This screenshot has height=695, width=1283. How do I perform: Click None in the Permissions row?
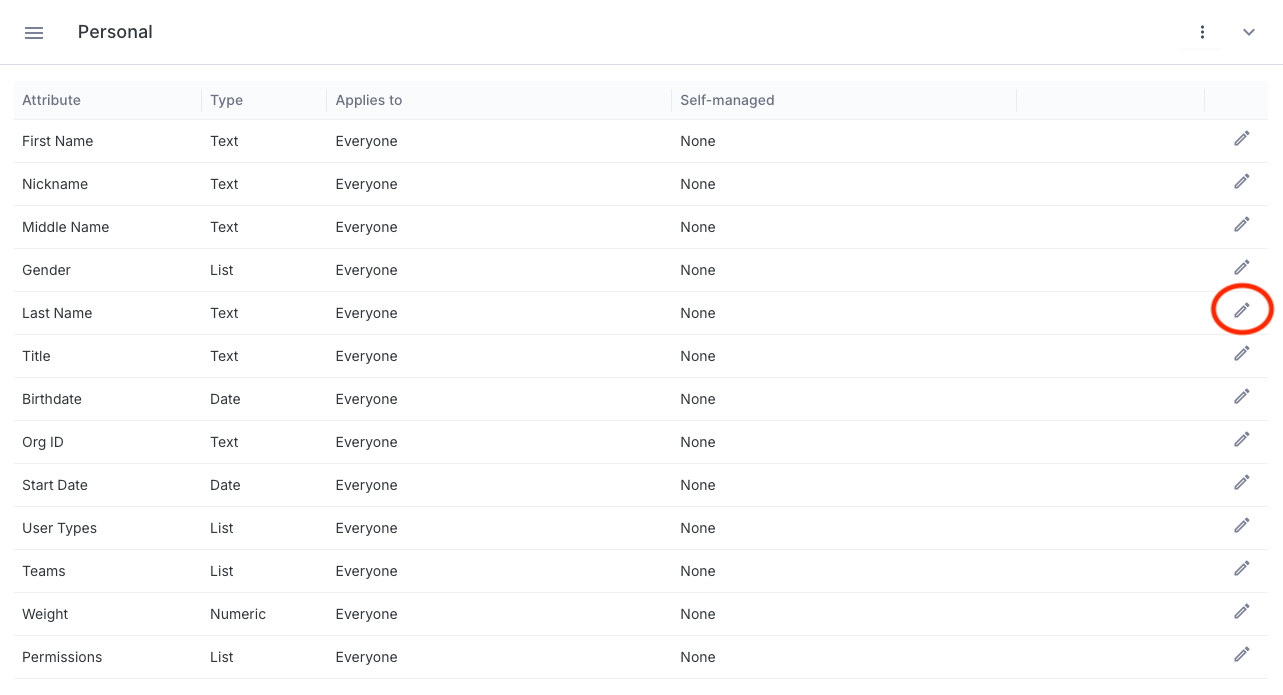pyautogui.click(x=698, y=657)
